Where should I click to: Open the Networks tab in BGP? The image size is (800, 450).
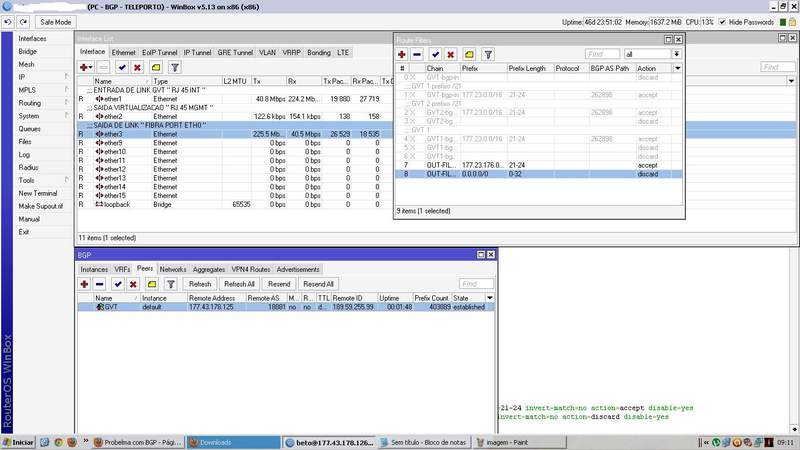173,269
